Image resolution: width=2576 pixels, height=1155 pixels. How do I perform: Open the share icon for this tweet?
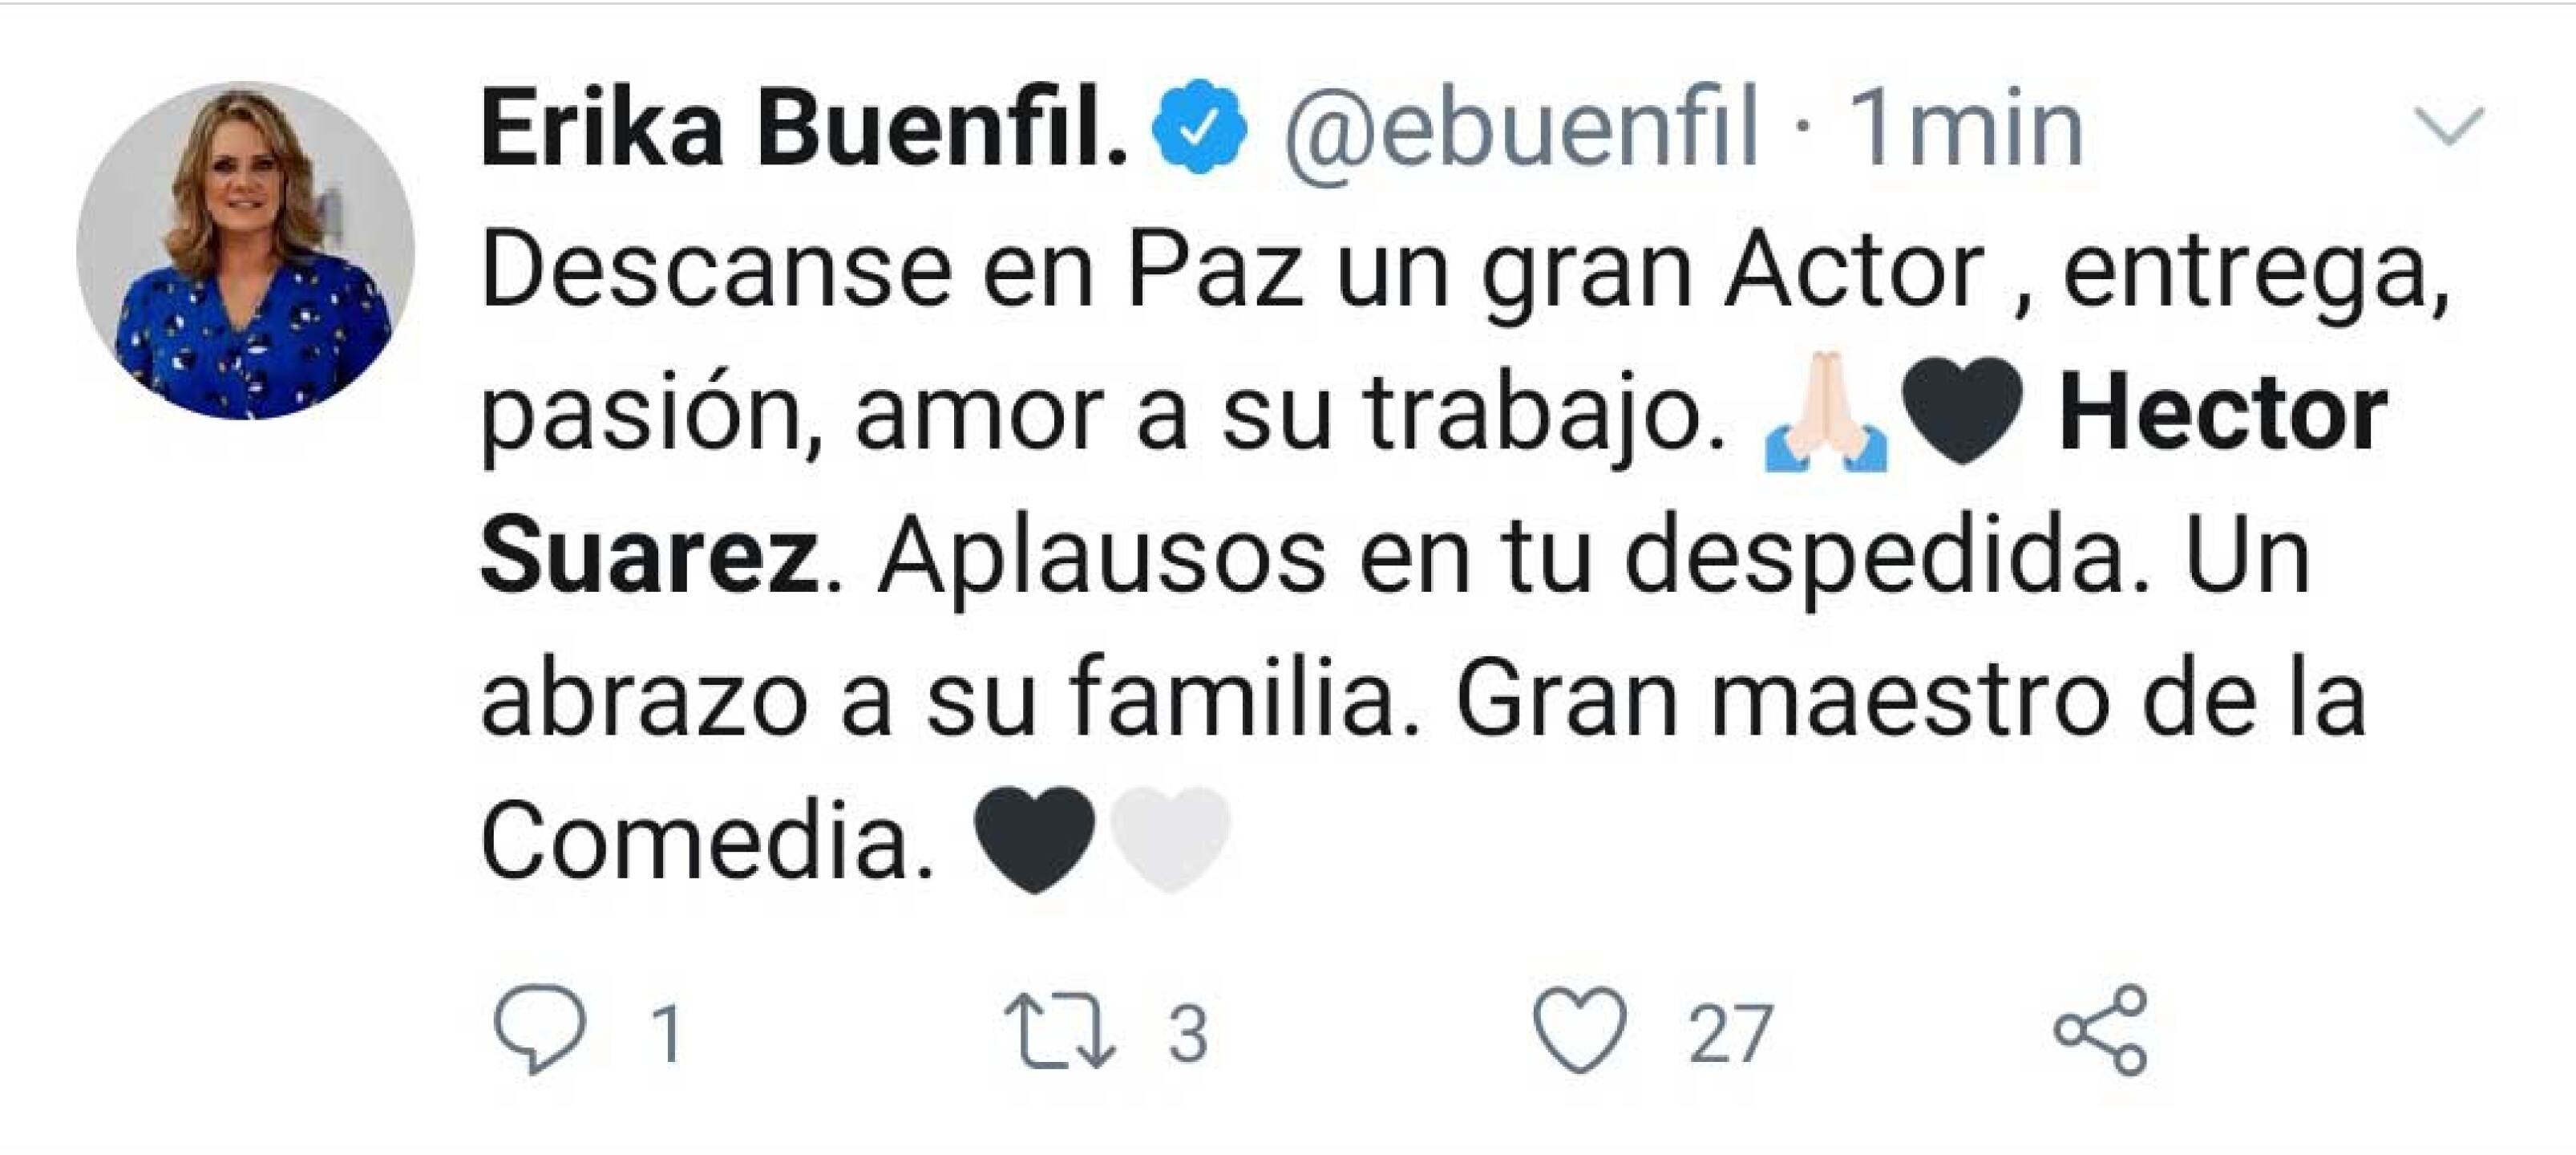[x=2100, y=1030]
